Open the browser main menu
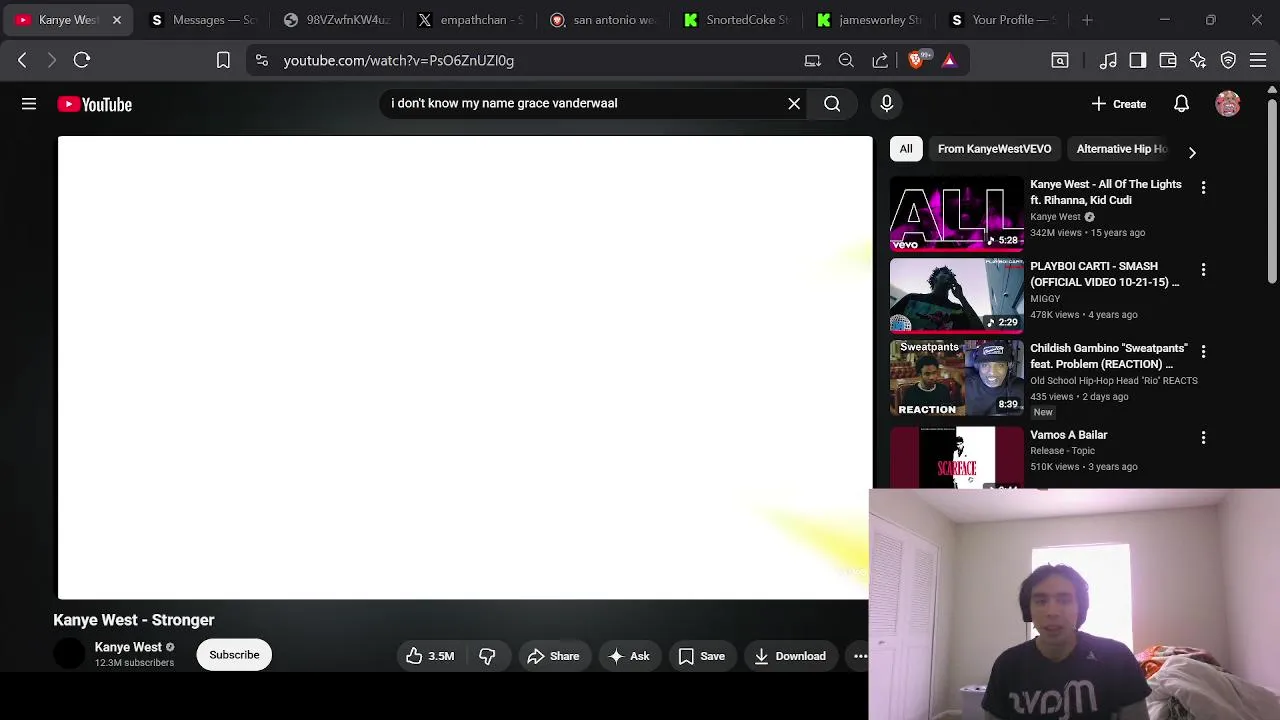Viewport: 1280px width, 720px height. coord(1258,60)
